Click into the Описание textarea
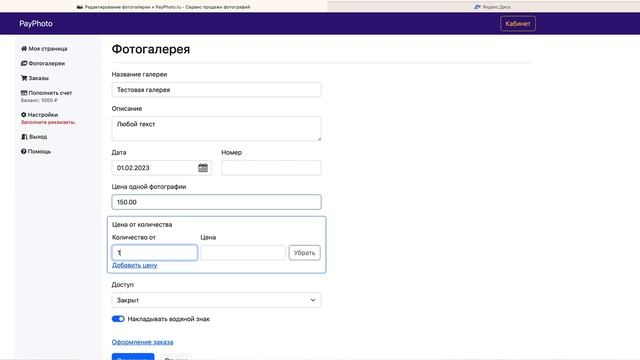The width and height of the screenshot is (640, 360). coord(216,129)
